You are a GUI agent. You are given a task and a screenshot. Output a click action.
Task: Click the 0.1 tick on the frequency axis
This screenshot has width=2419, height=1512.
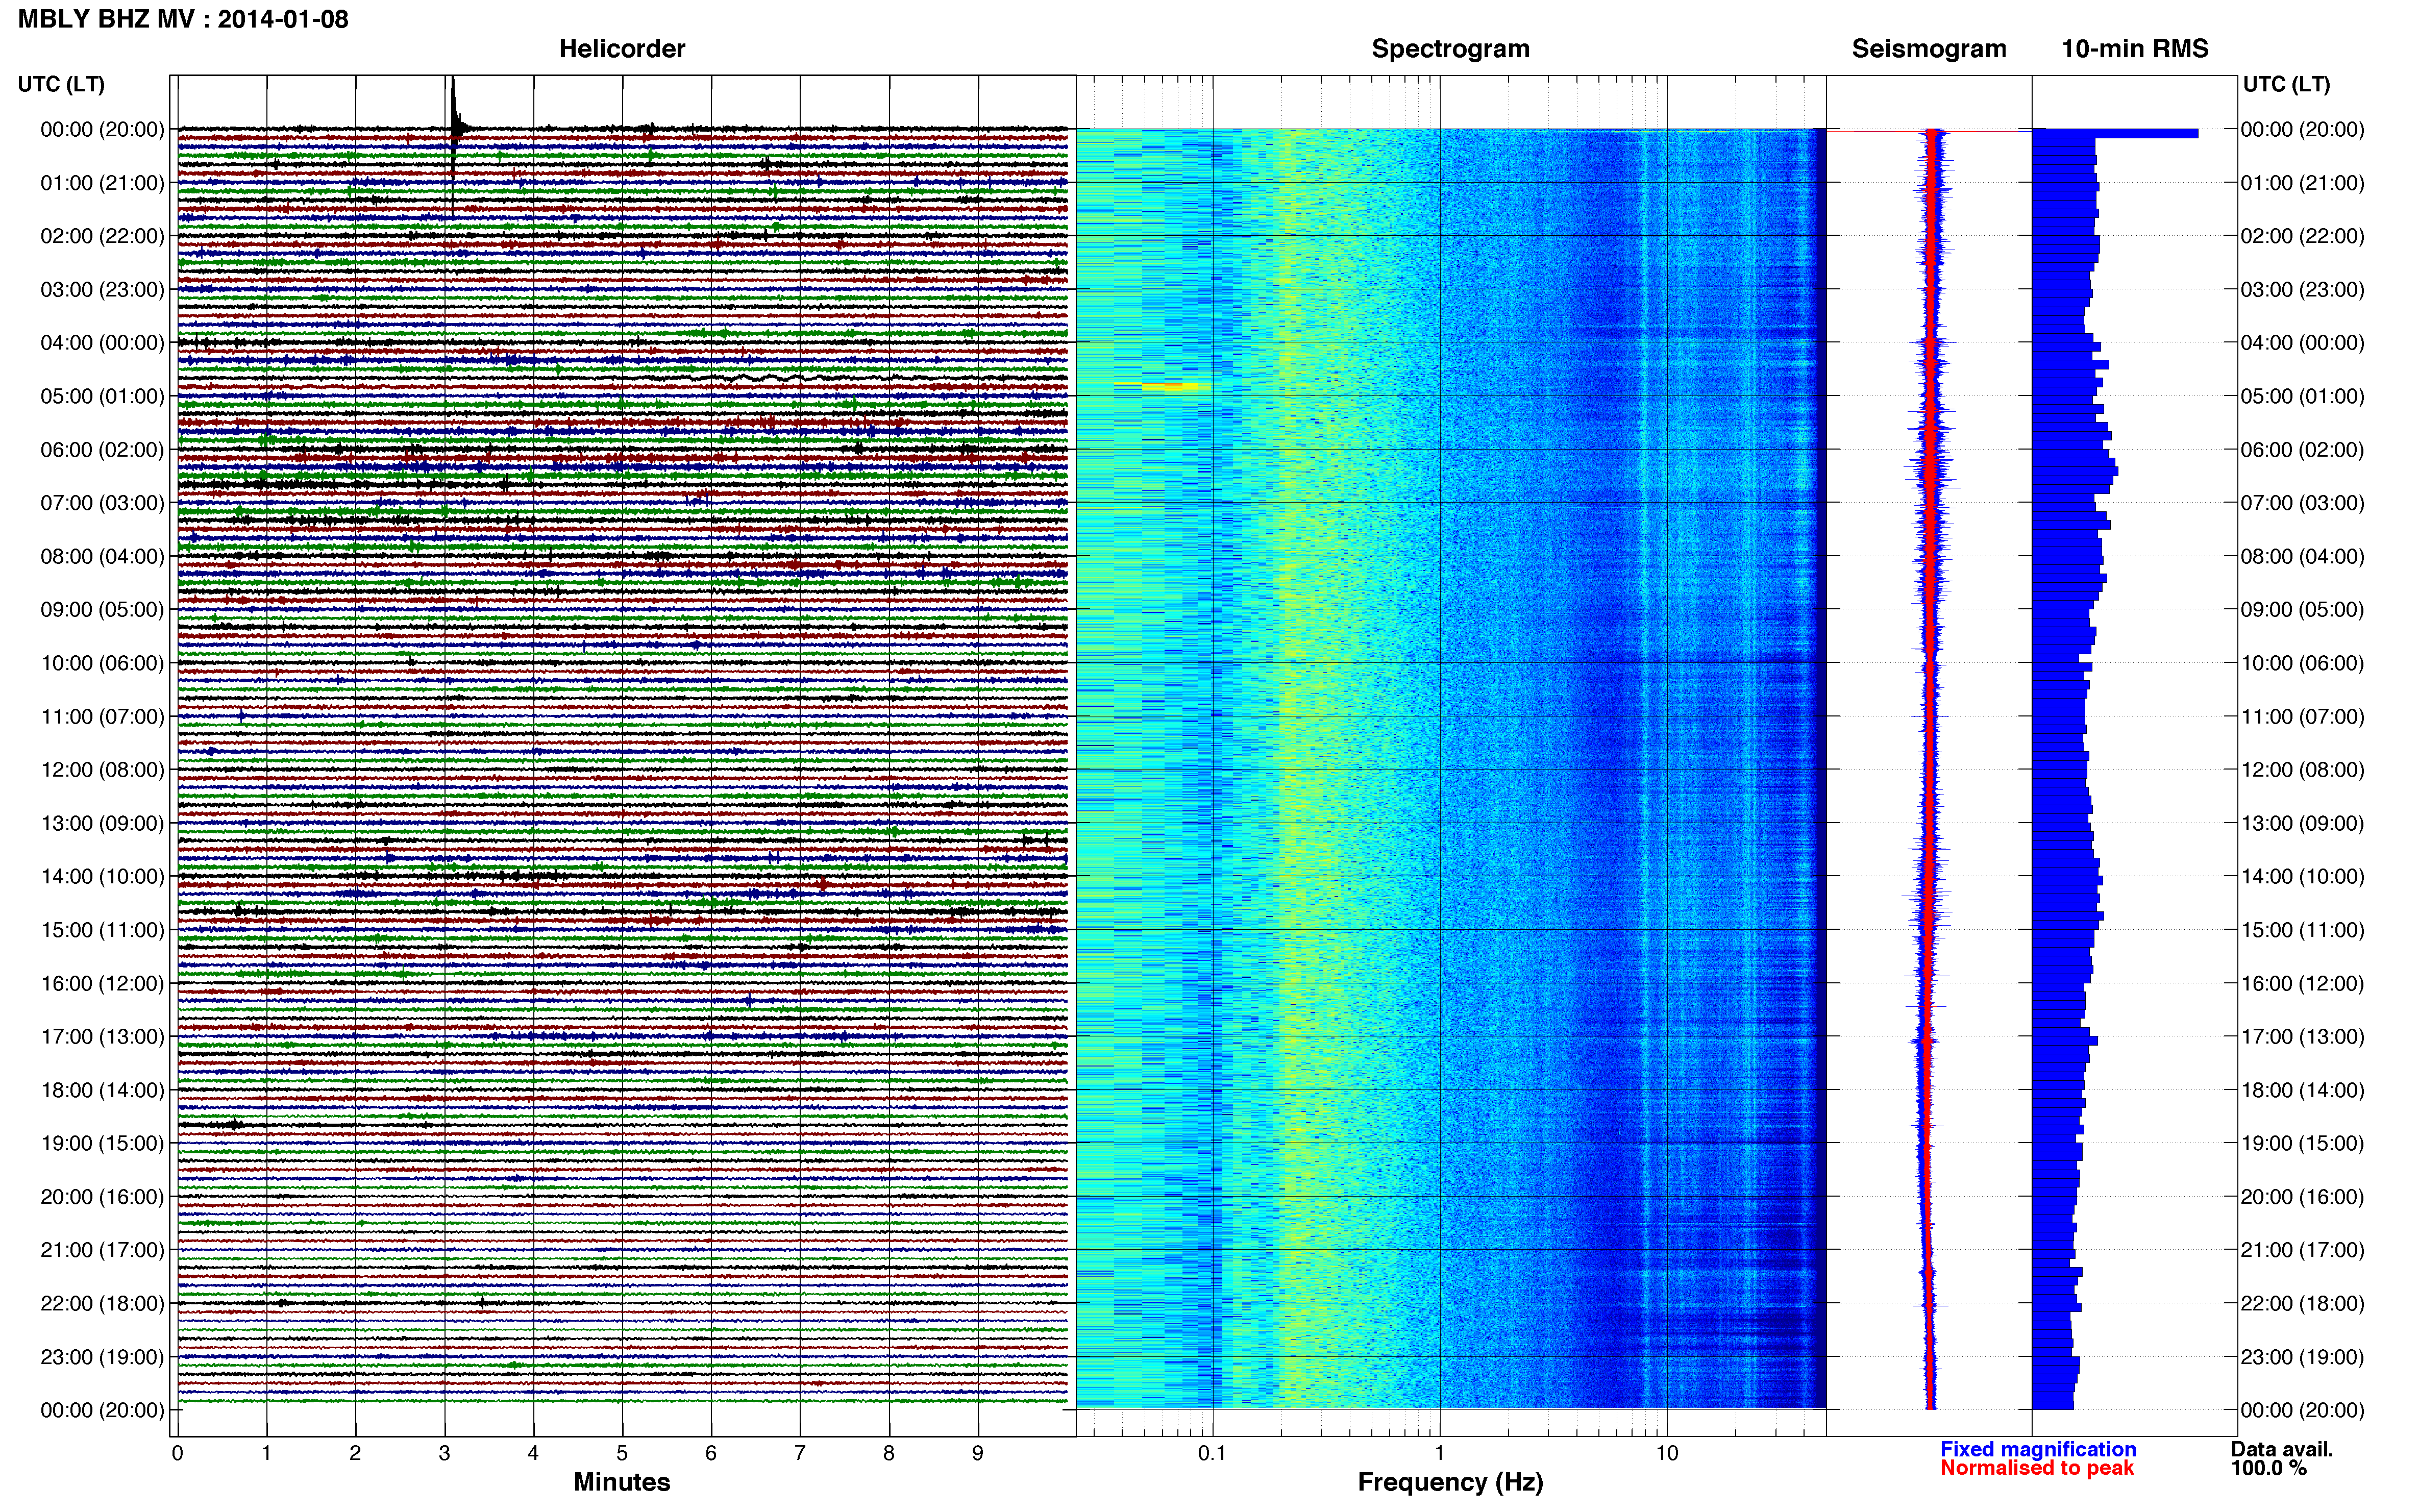(x=1212, y=1454)
